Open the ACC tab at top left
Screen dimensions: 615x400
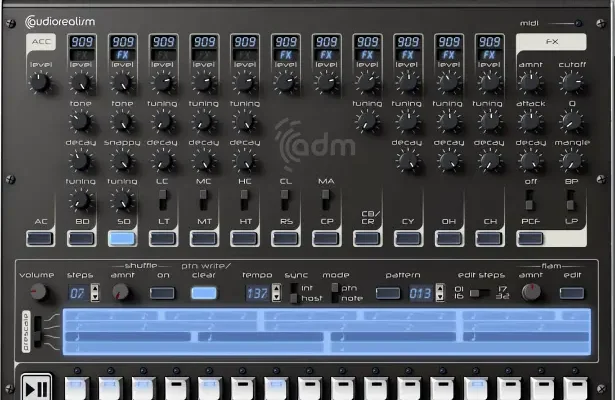[x=40, y=42]
